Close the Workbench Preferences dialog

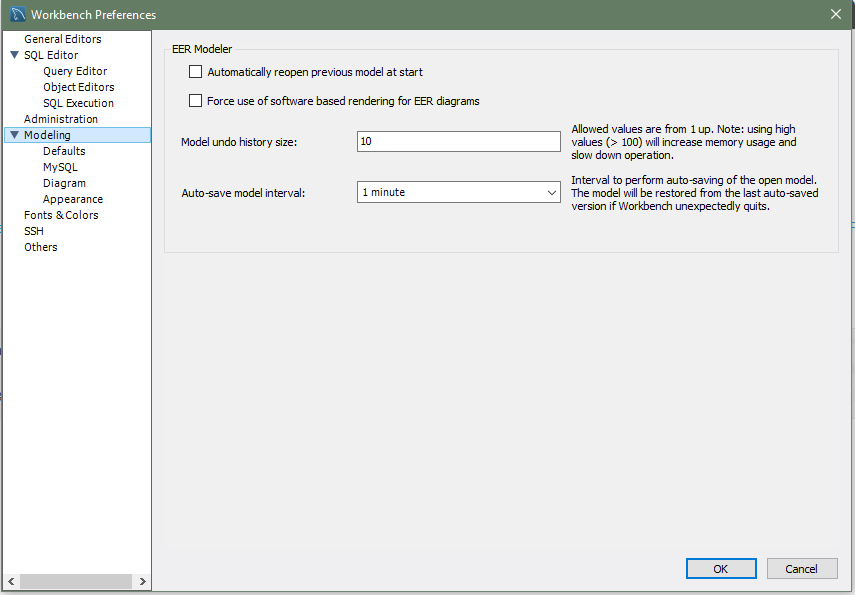click(x=835, y=14)
